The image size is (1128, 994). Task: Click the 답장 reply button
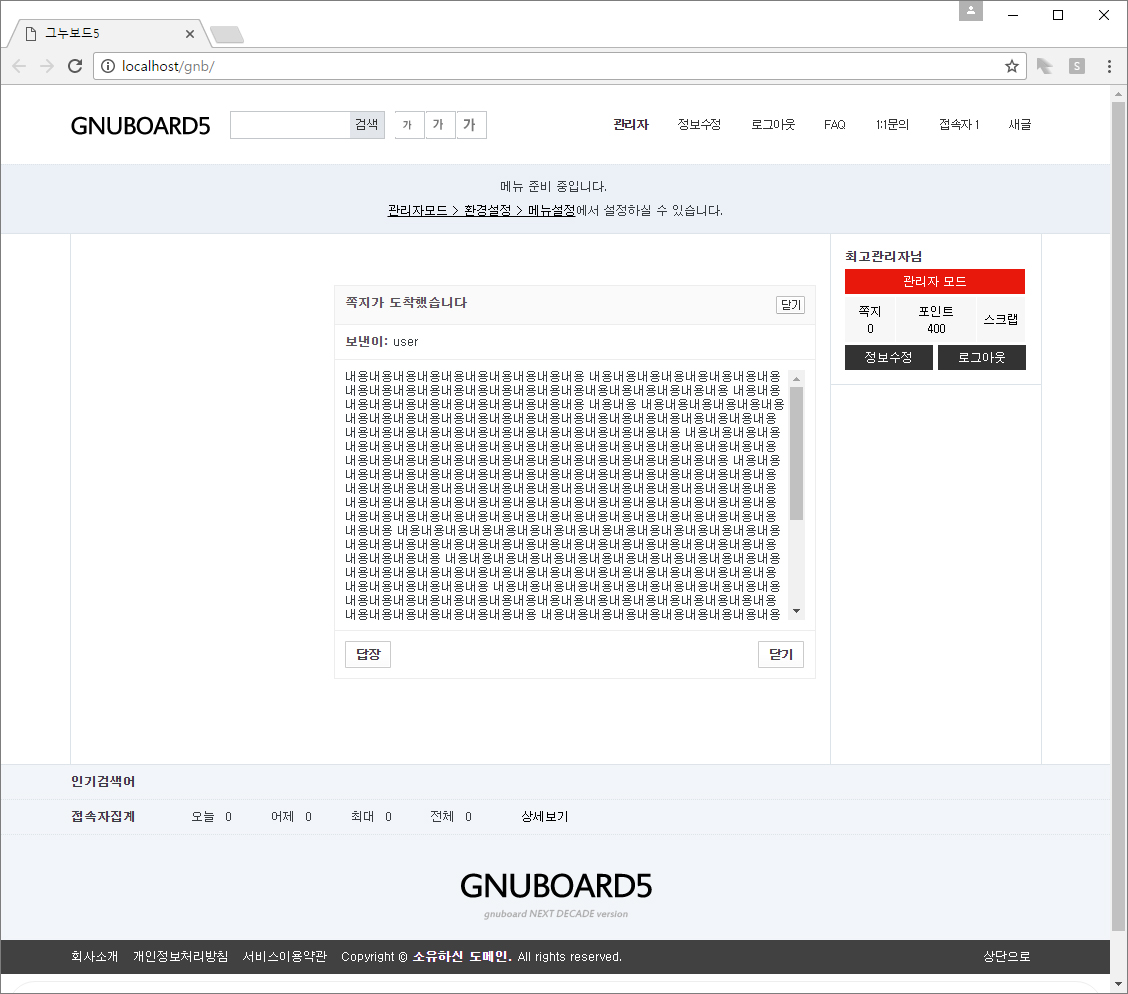point(367,654)
